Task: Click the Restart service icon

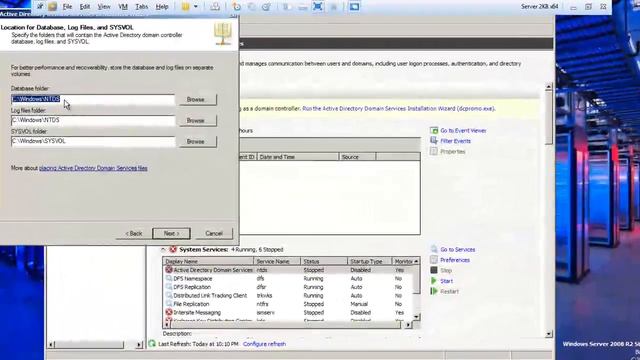Action: click(x=434, y=291)
